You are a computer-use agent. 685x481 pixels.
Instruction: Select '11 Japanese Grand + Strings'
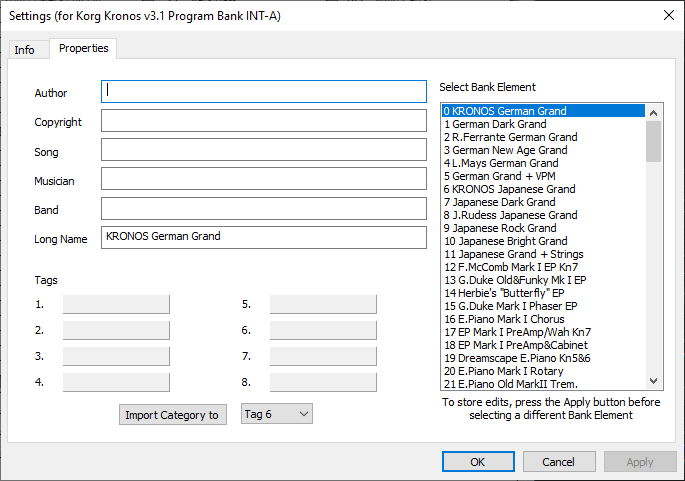pos(543,254)
